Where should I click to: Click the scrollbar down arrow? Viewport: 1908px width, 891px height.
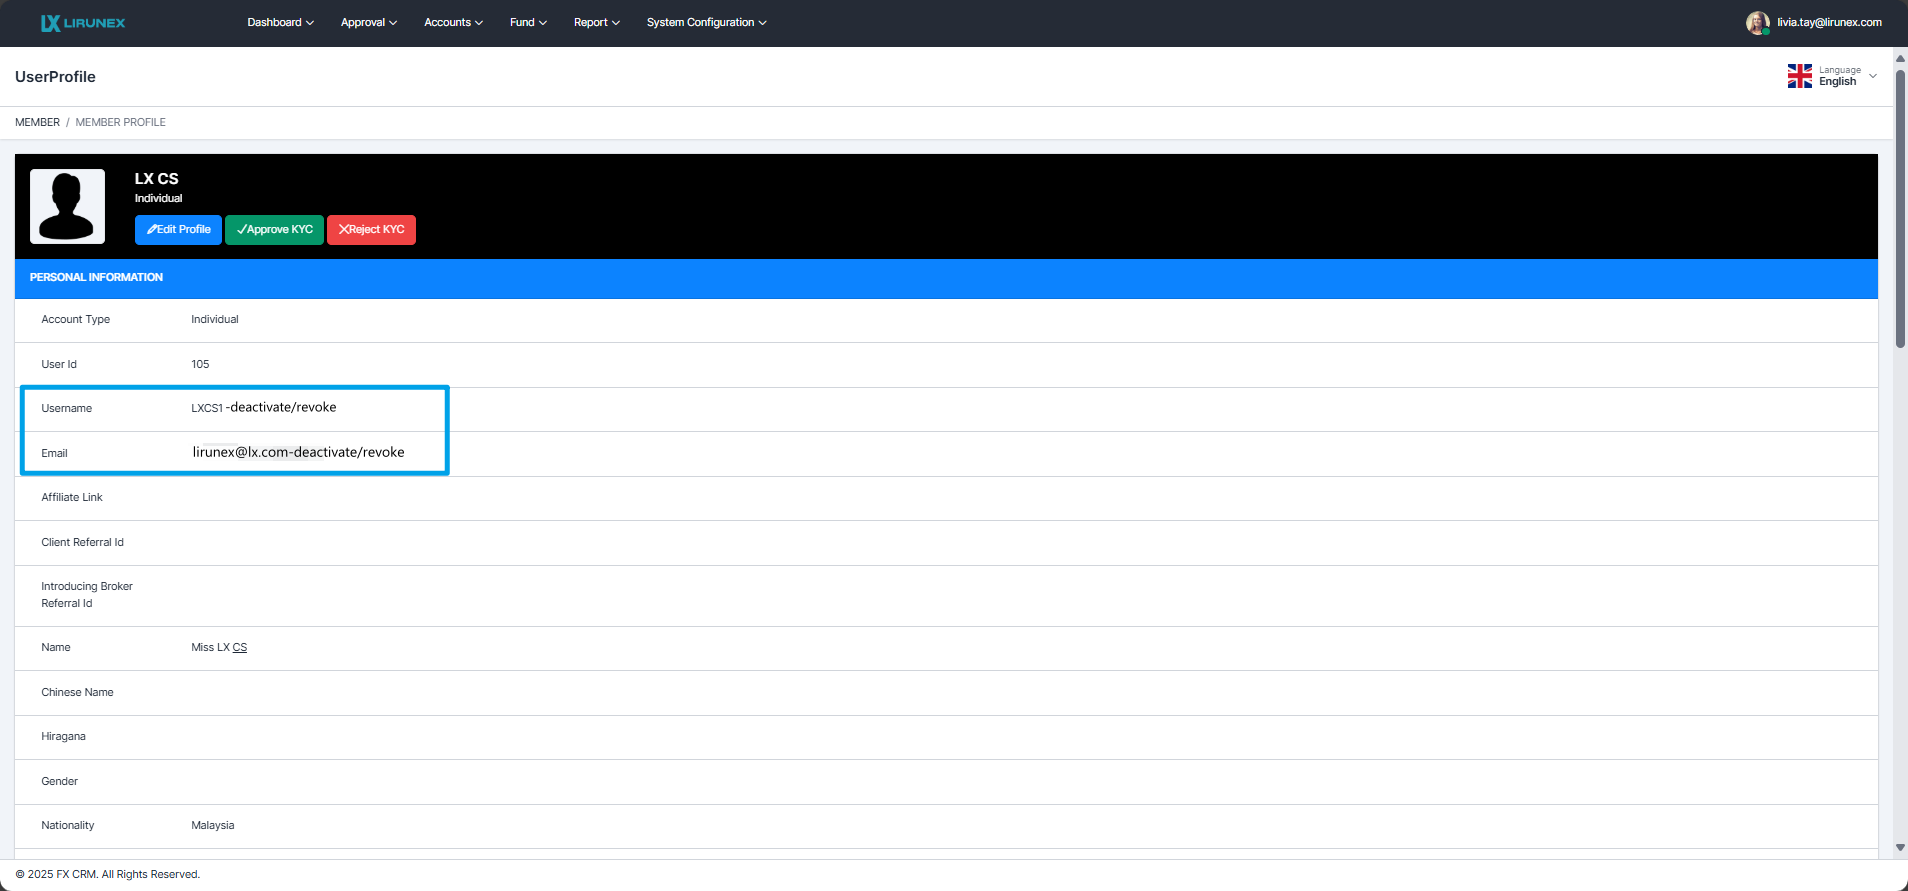(1900, 848)
